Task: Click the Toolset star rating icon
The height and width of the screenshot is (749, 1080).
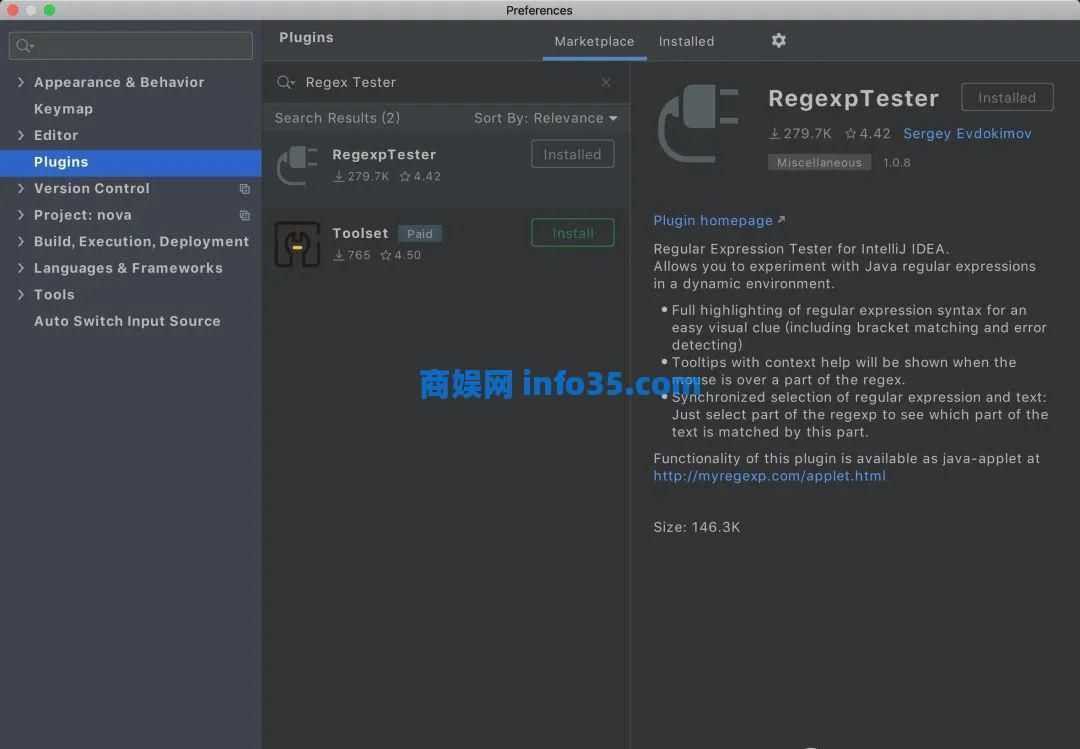Action: [x=386, y=255]
